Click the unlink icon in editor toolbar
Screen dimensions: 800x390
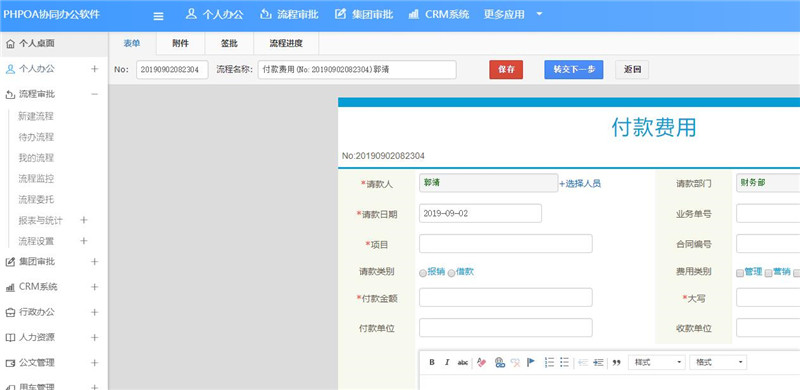(x=515, y=362)
